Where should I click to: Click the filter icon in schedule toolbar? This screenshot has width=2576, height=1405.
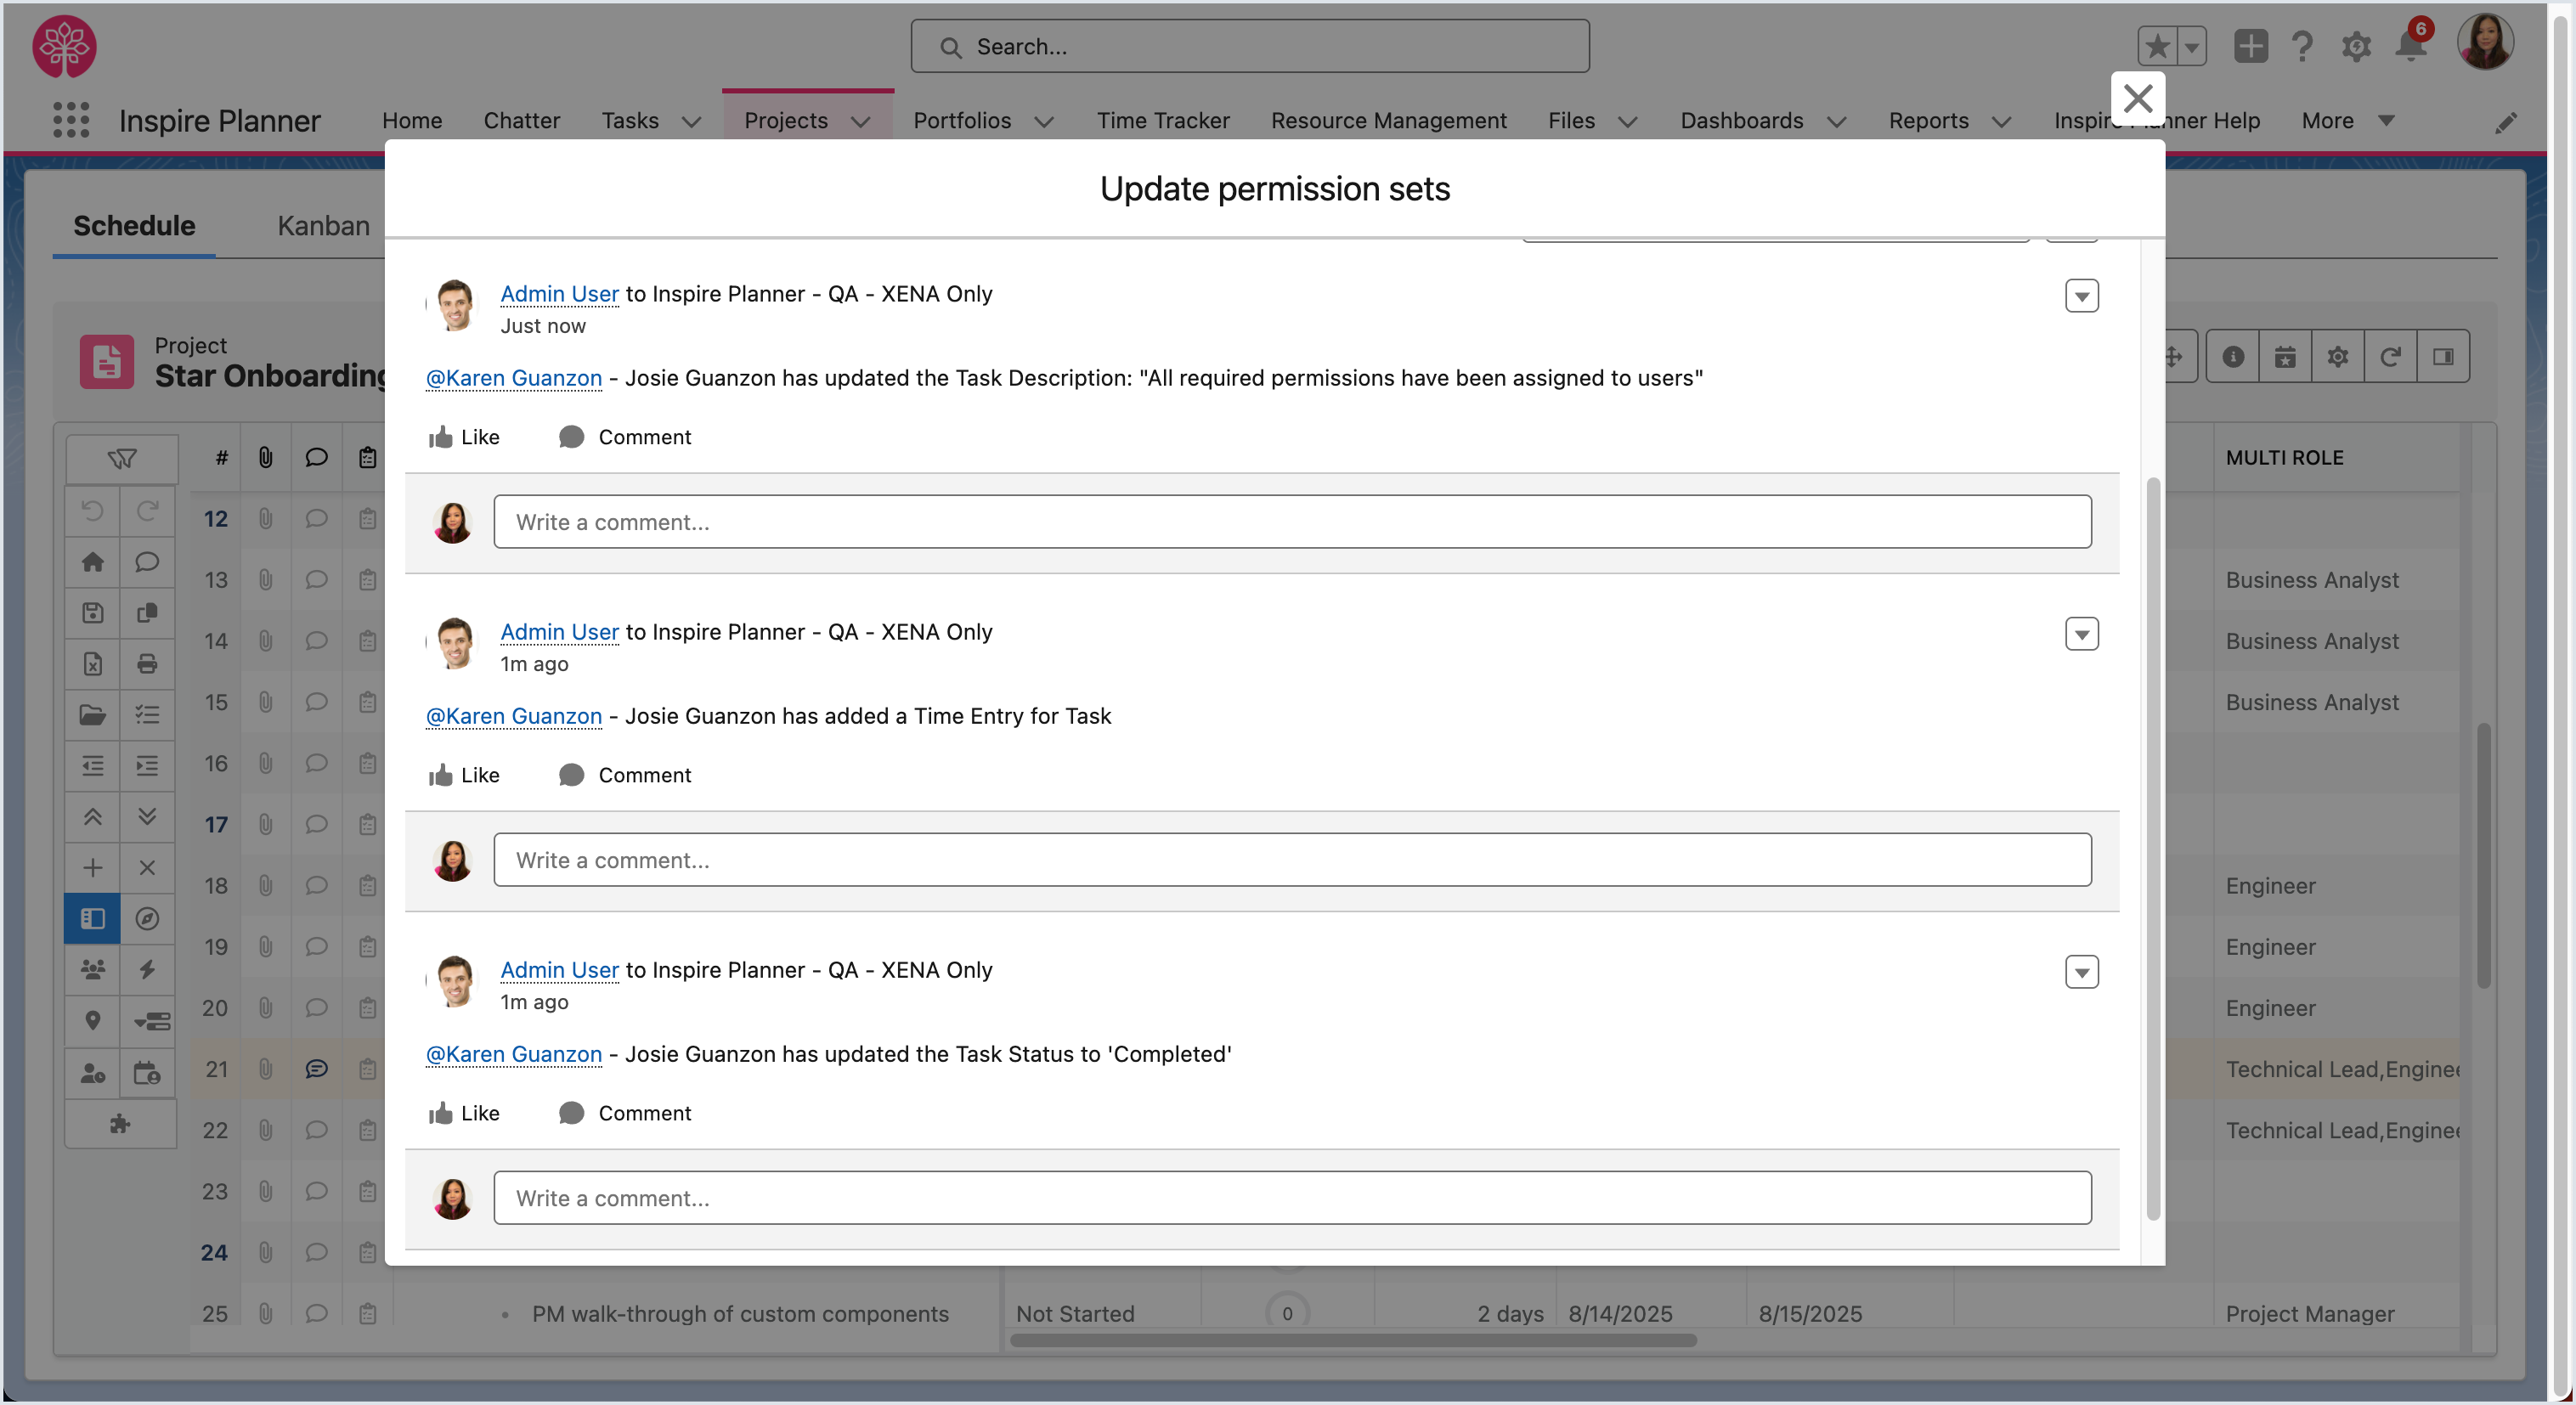pos(122,459)
